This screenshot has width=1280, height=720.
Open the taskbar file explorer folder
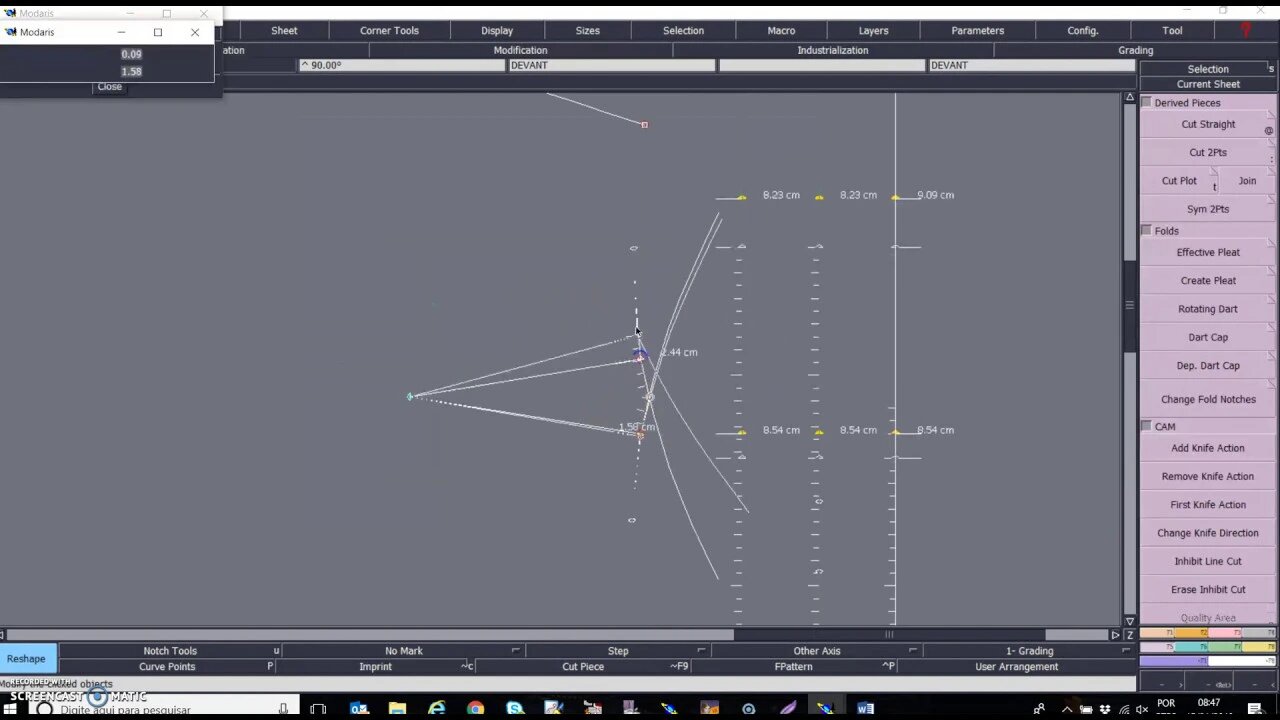pos(398,709)
